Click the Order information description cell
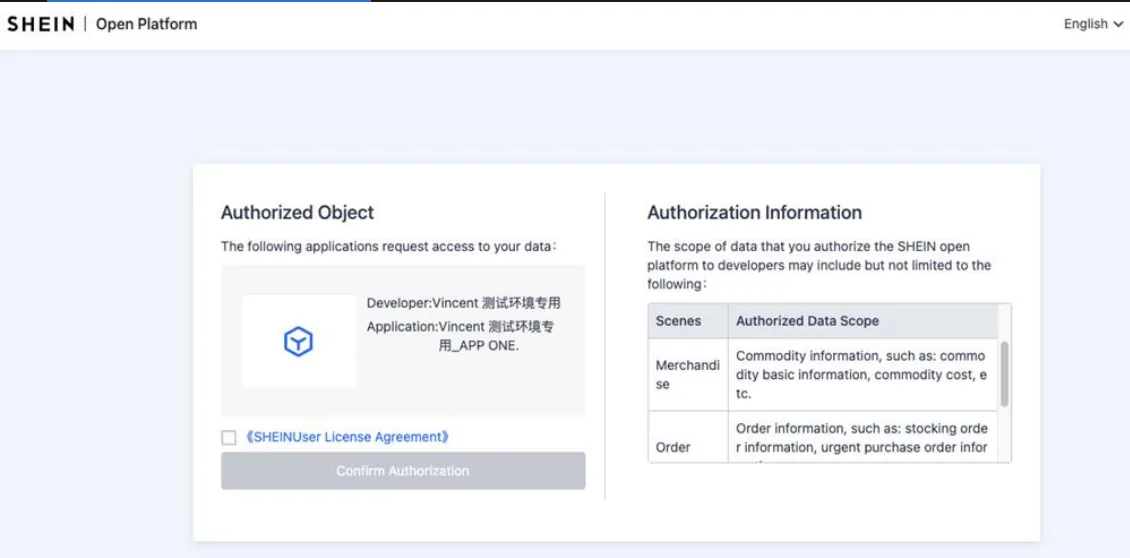 (863, 438)
